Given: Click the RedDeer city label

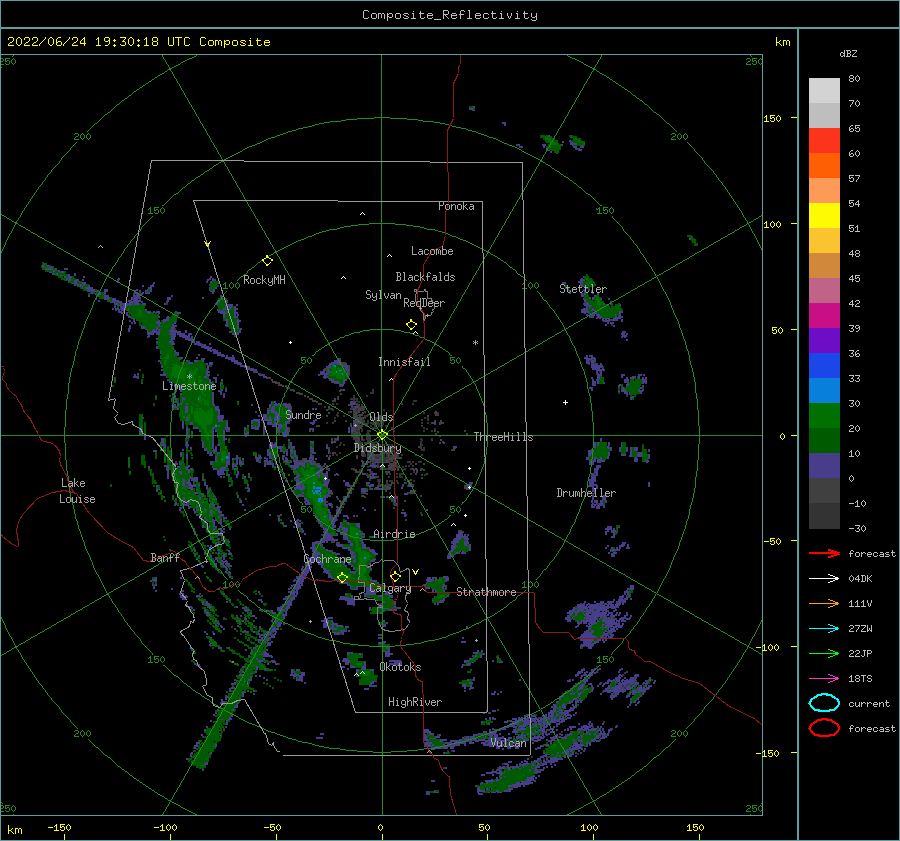Looking at the screenshot, I should coord(424,303).
